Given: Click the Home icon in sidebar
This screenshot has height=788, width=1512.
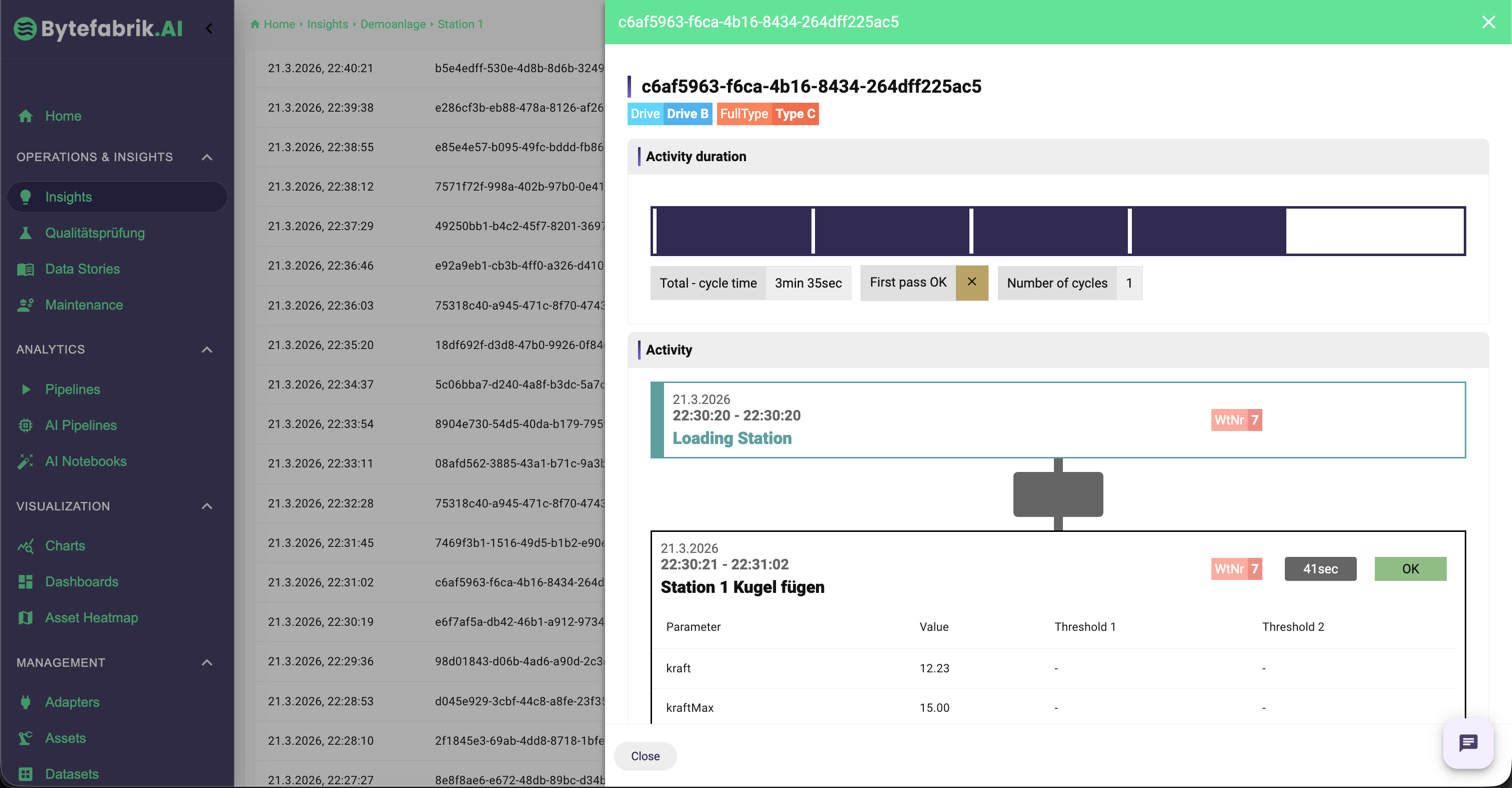Looking at the screenshot, I should point(26,116).
